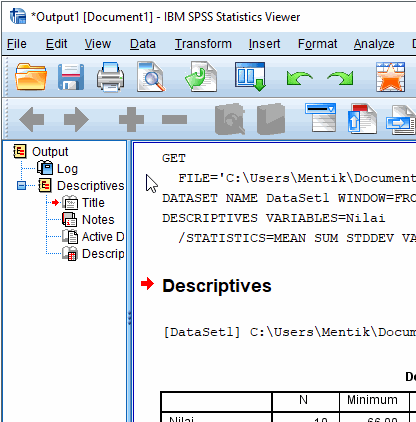The image size is (416, 422).
Task: Click the Descriptives folder icon in outline
Action: [45, 185]
